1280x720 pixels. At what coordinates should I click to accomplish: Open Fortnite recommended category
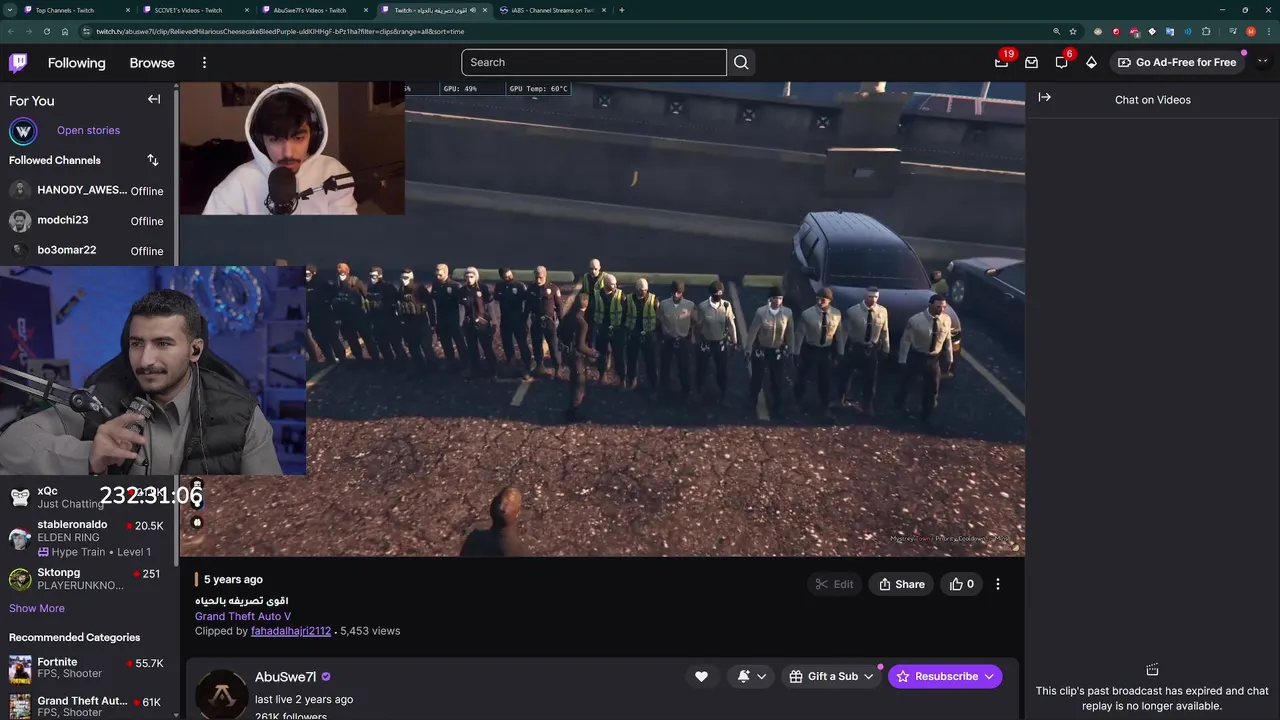[x=88, y=668]
